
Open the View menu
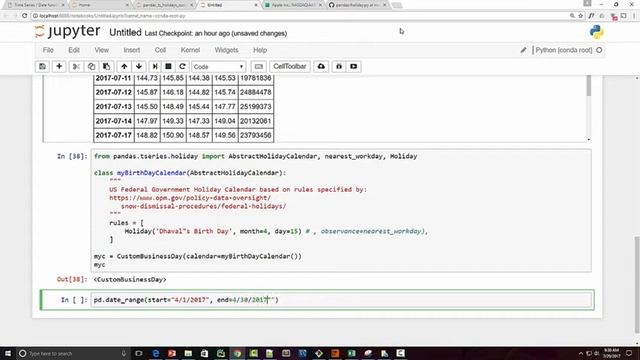pyautogui.click(x=102, y=50)
